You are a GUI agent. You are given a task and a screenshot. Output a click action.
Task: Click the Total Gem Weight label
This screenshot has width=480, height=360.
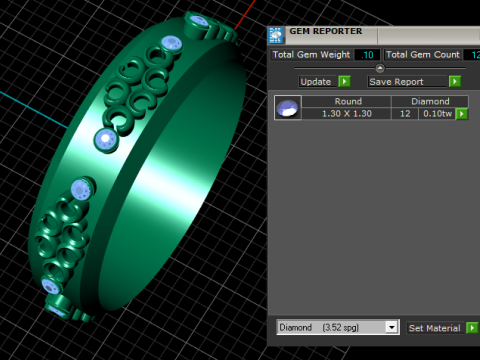[311, 55]
